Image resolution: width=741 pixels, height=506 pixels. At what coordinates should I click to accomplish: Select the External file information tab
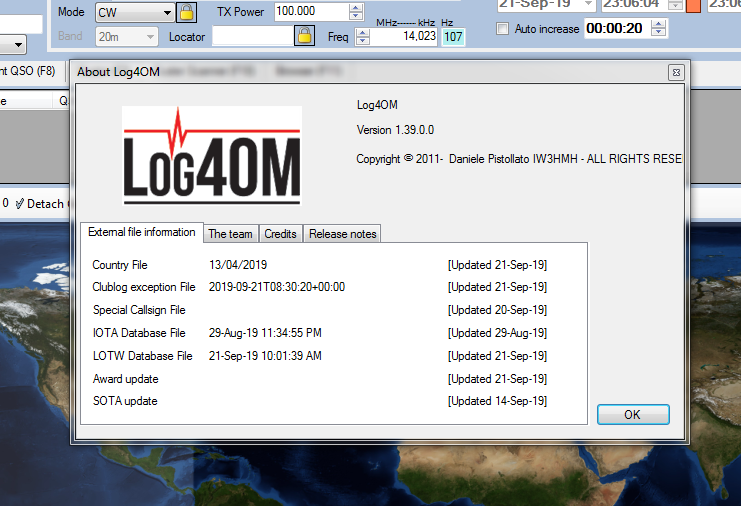click(x=142, y=232)
